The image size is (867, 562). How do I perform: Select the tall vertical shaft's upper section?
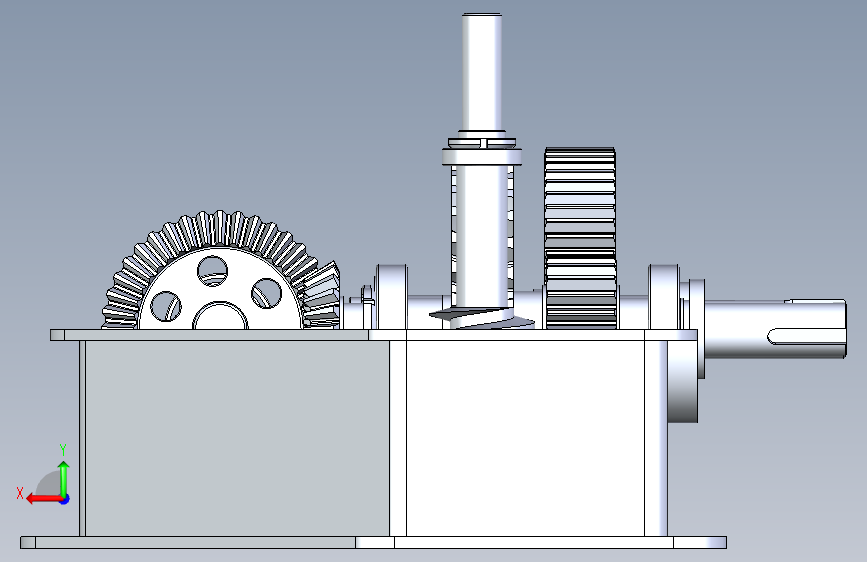coord(482,72)
